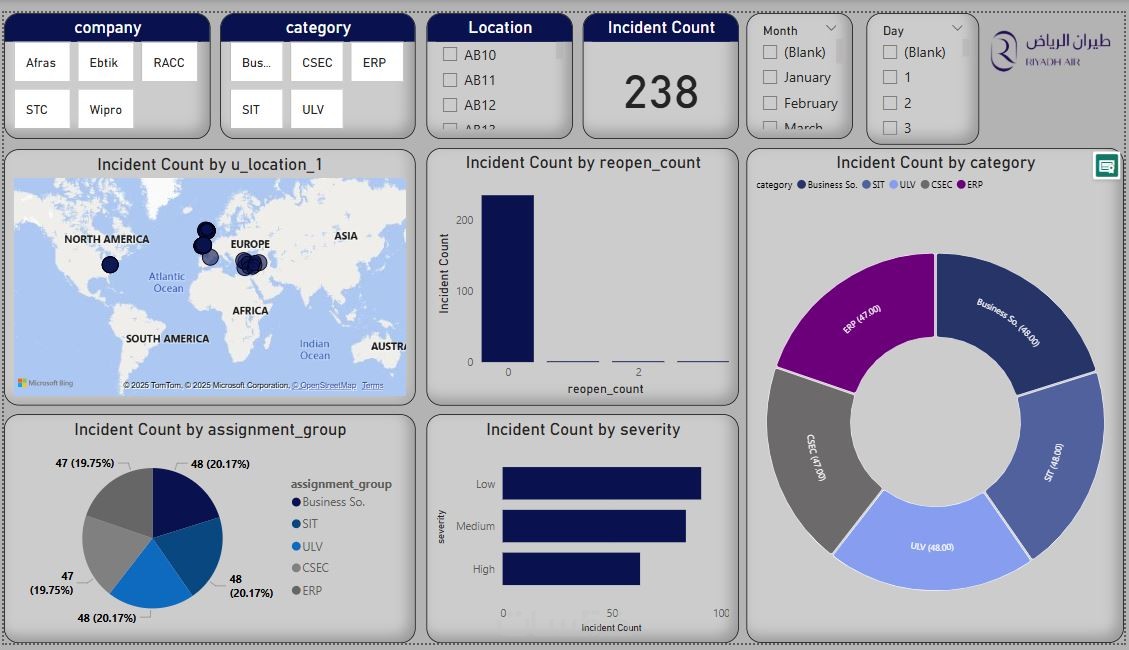Click the 48 (20.17%) dark navy pie slice
Viewport: 1129px width, 650px height.
[180, 500]
